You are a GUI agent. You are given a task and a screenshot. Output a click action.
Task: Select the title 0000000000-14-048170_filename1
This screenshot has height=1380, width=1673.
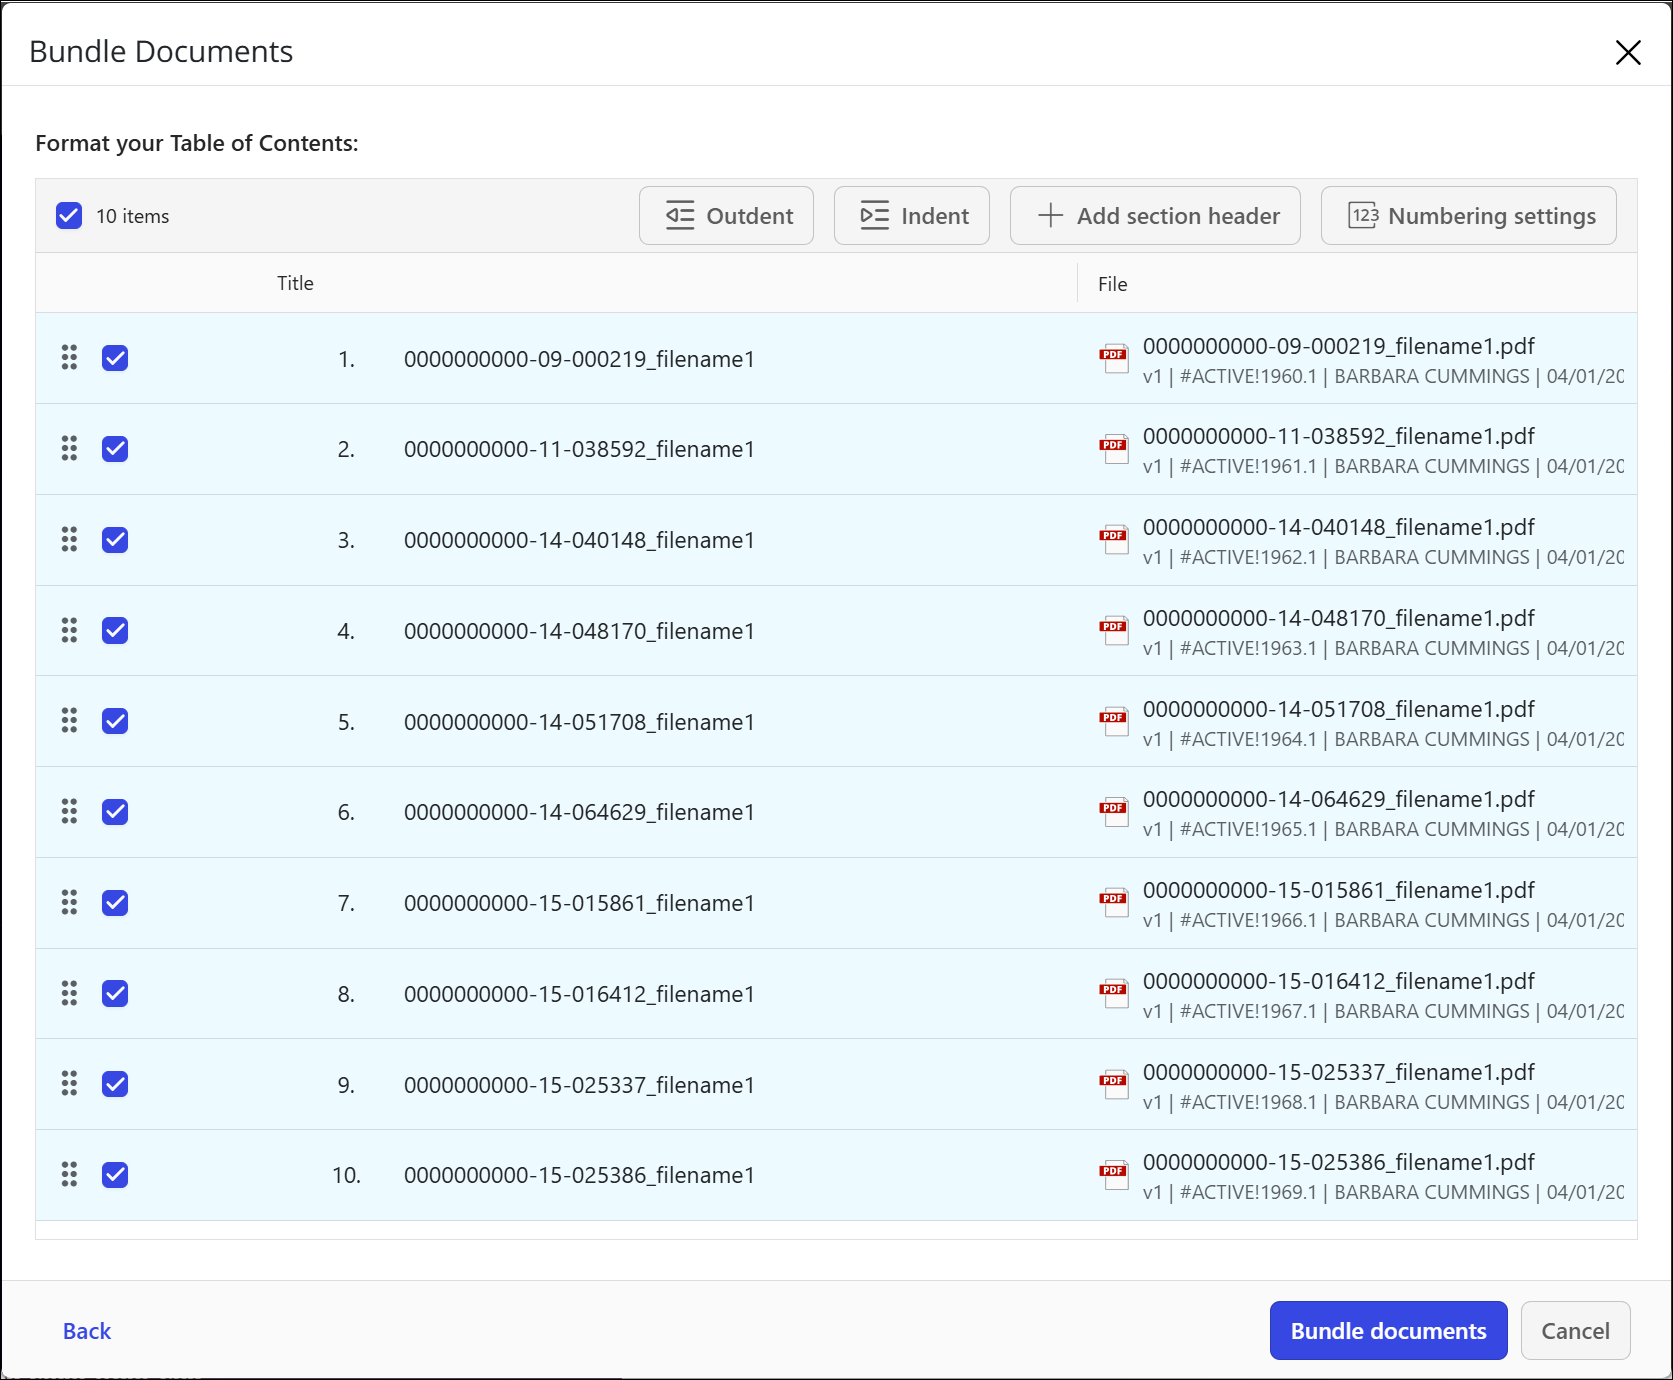click(x=579, y=631)
